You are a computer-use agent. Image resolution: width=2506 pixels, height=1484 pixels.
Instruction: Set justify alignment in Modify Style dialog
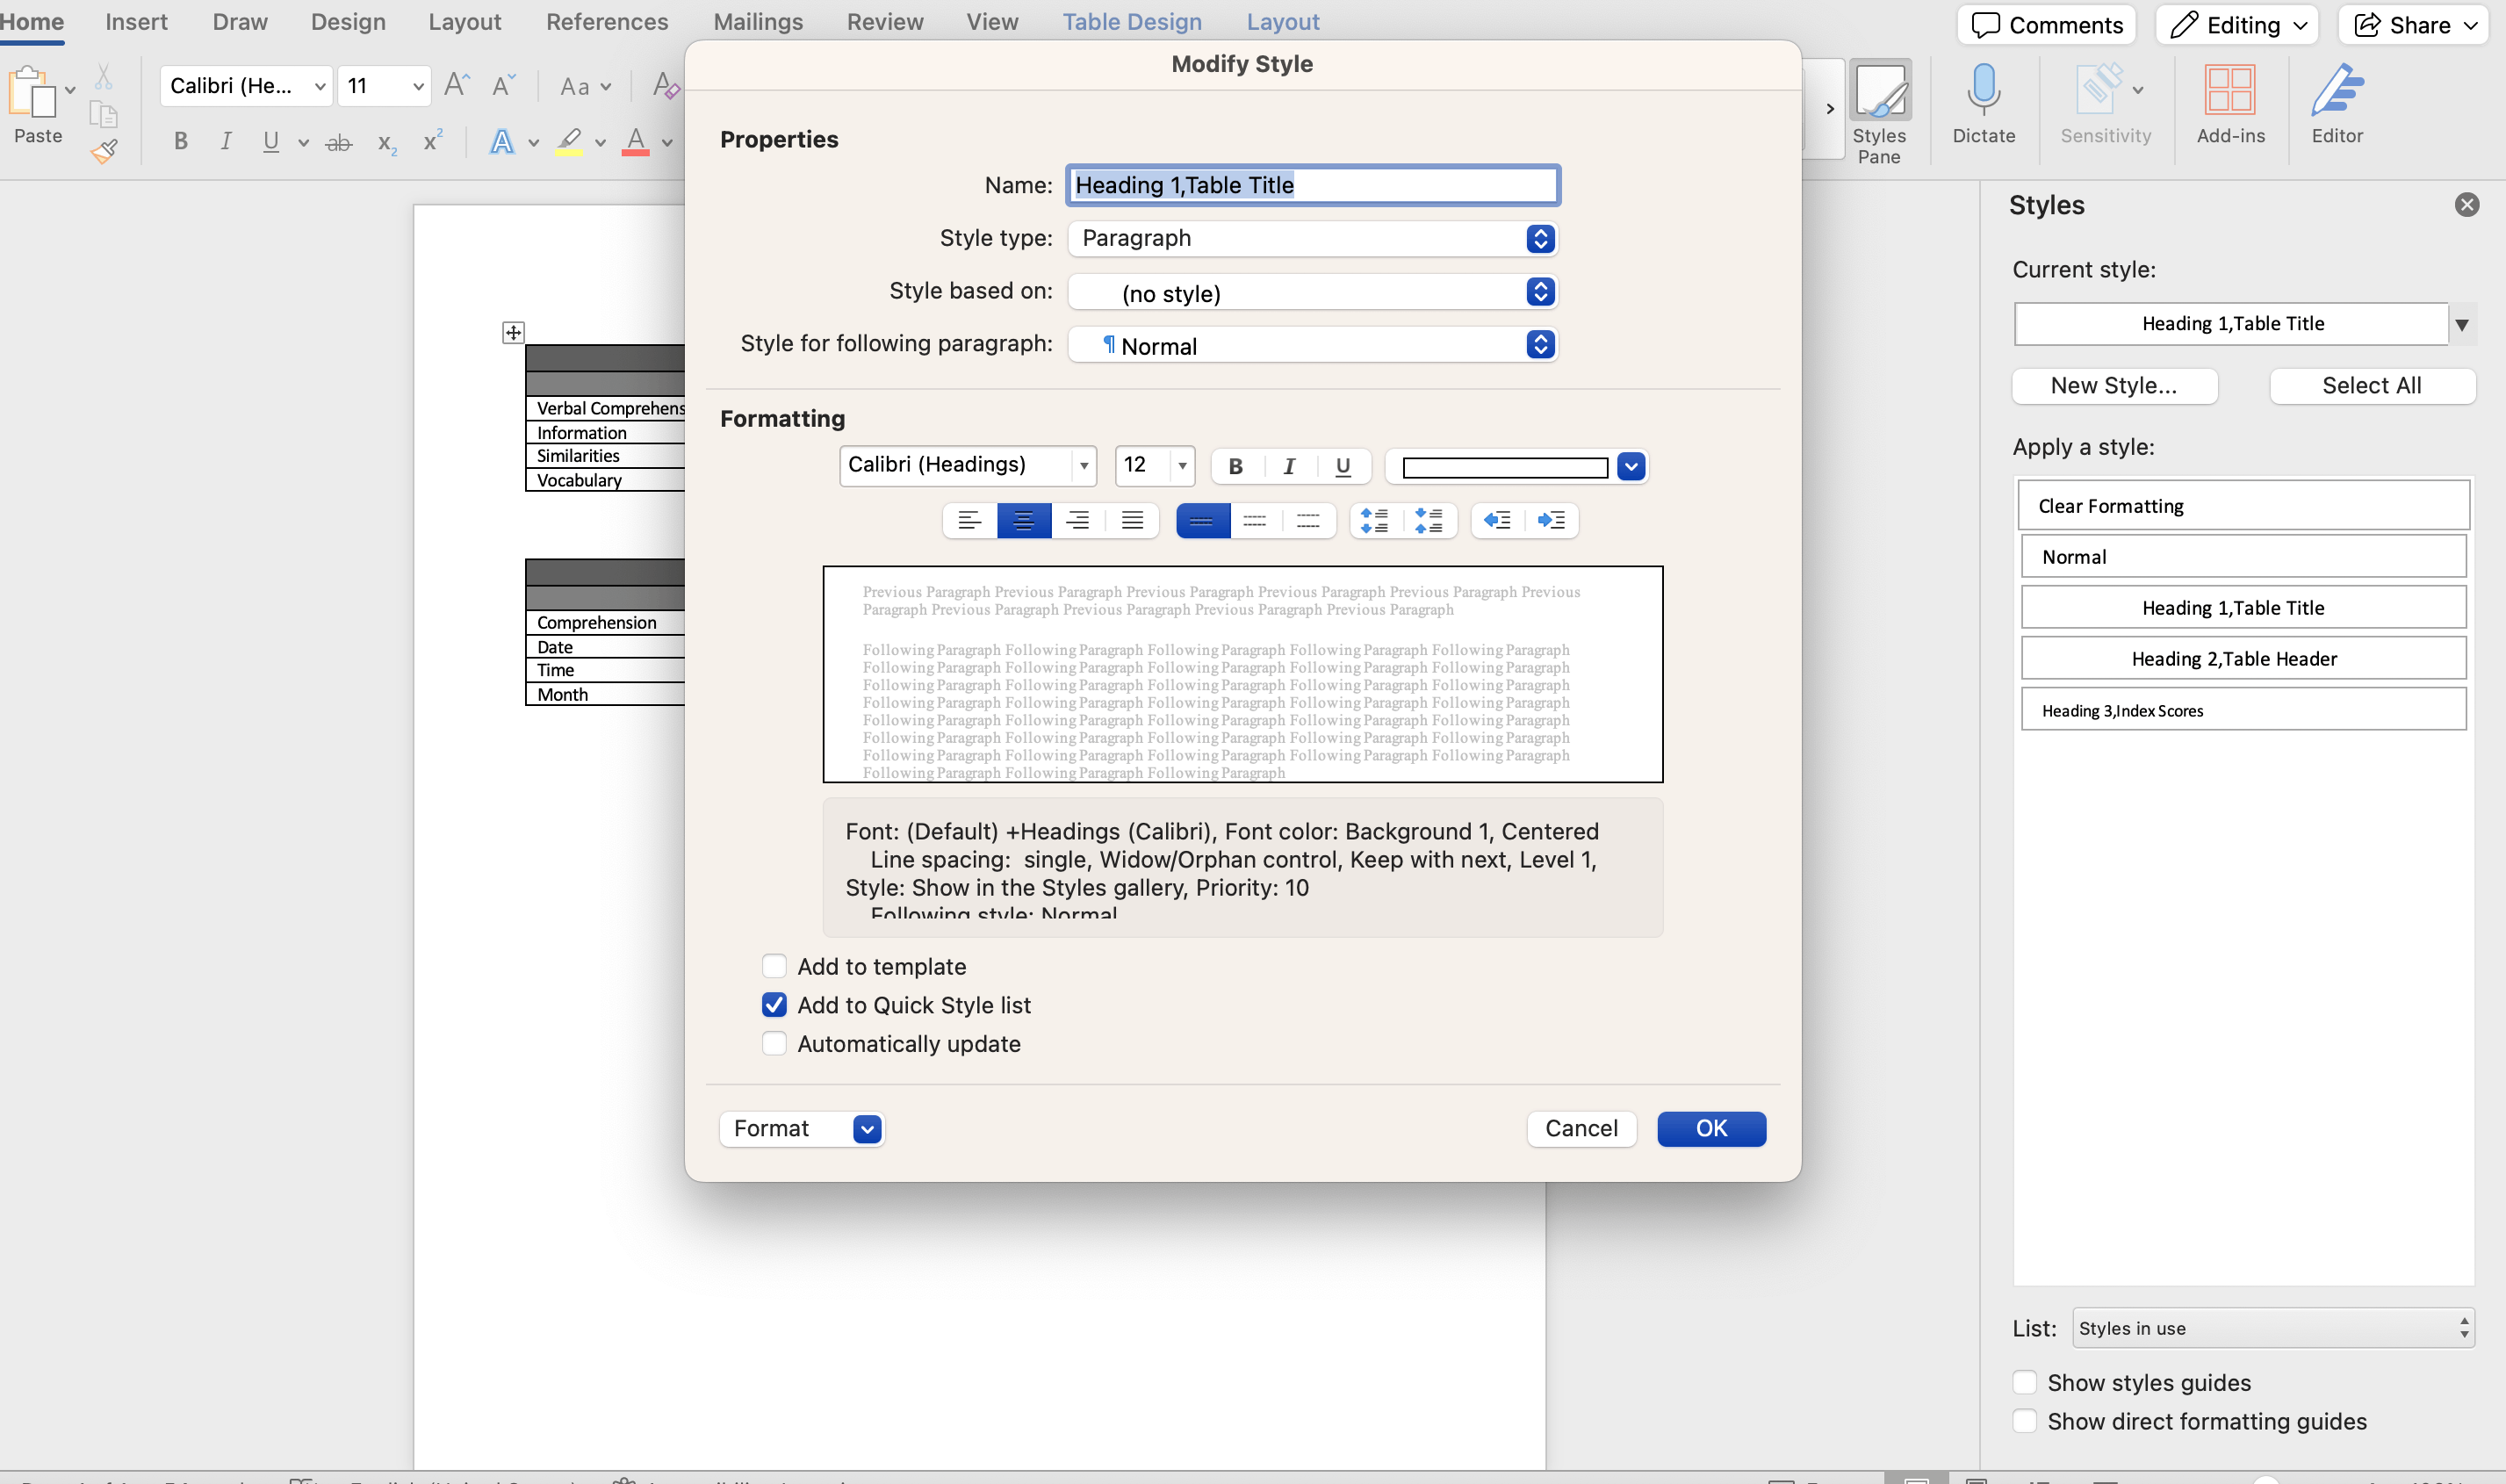click(x=1132, y=520)
